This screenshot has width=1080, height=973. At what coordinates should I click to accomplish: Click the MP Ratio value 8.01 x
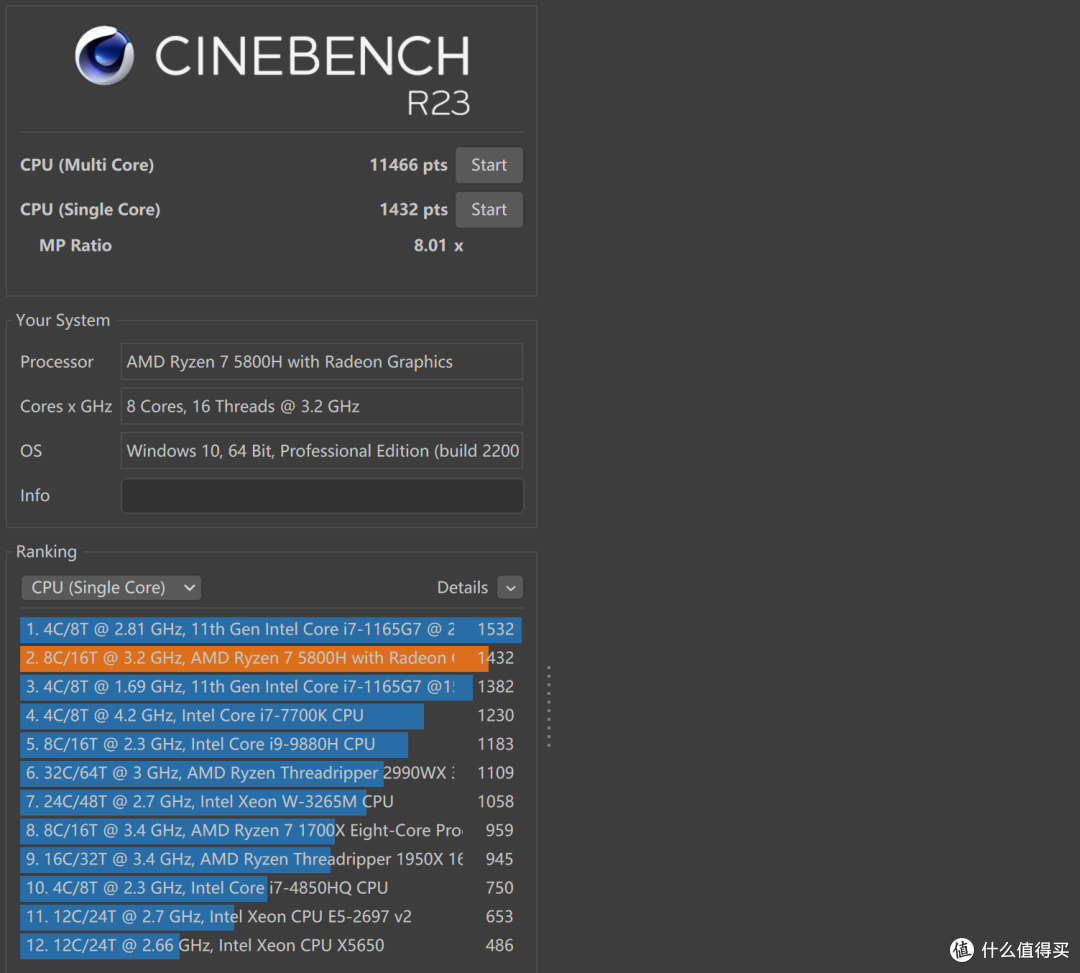(438, 246)
